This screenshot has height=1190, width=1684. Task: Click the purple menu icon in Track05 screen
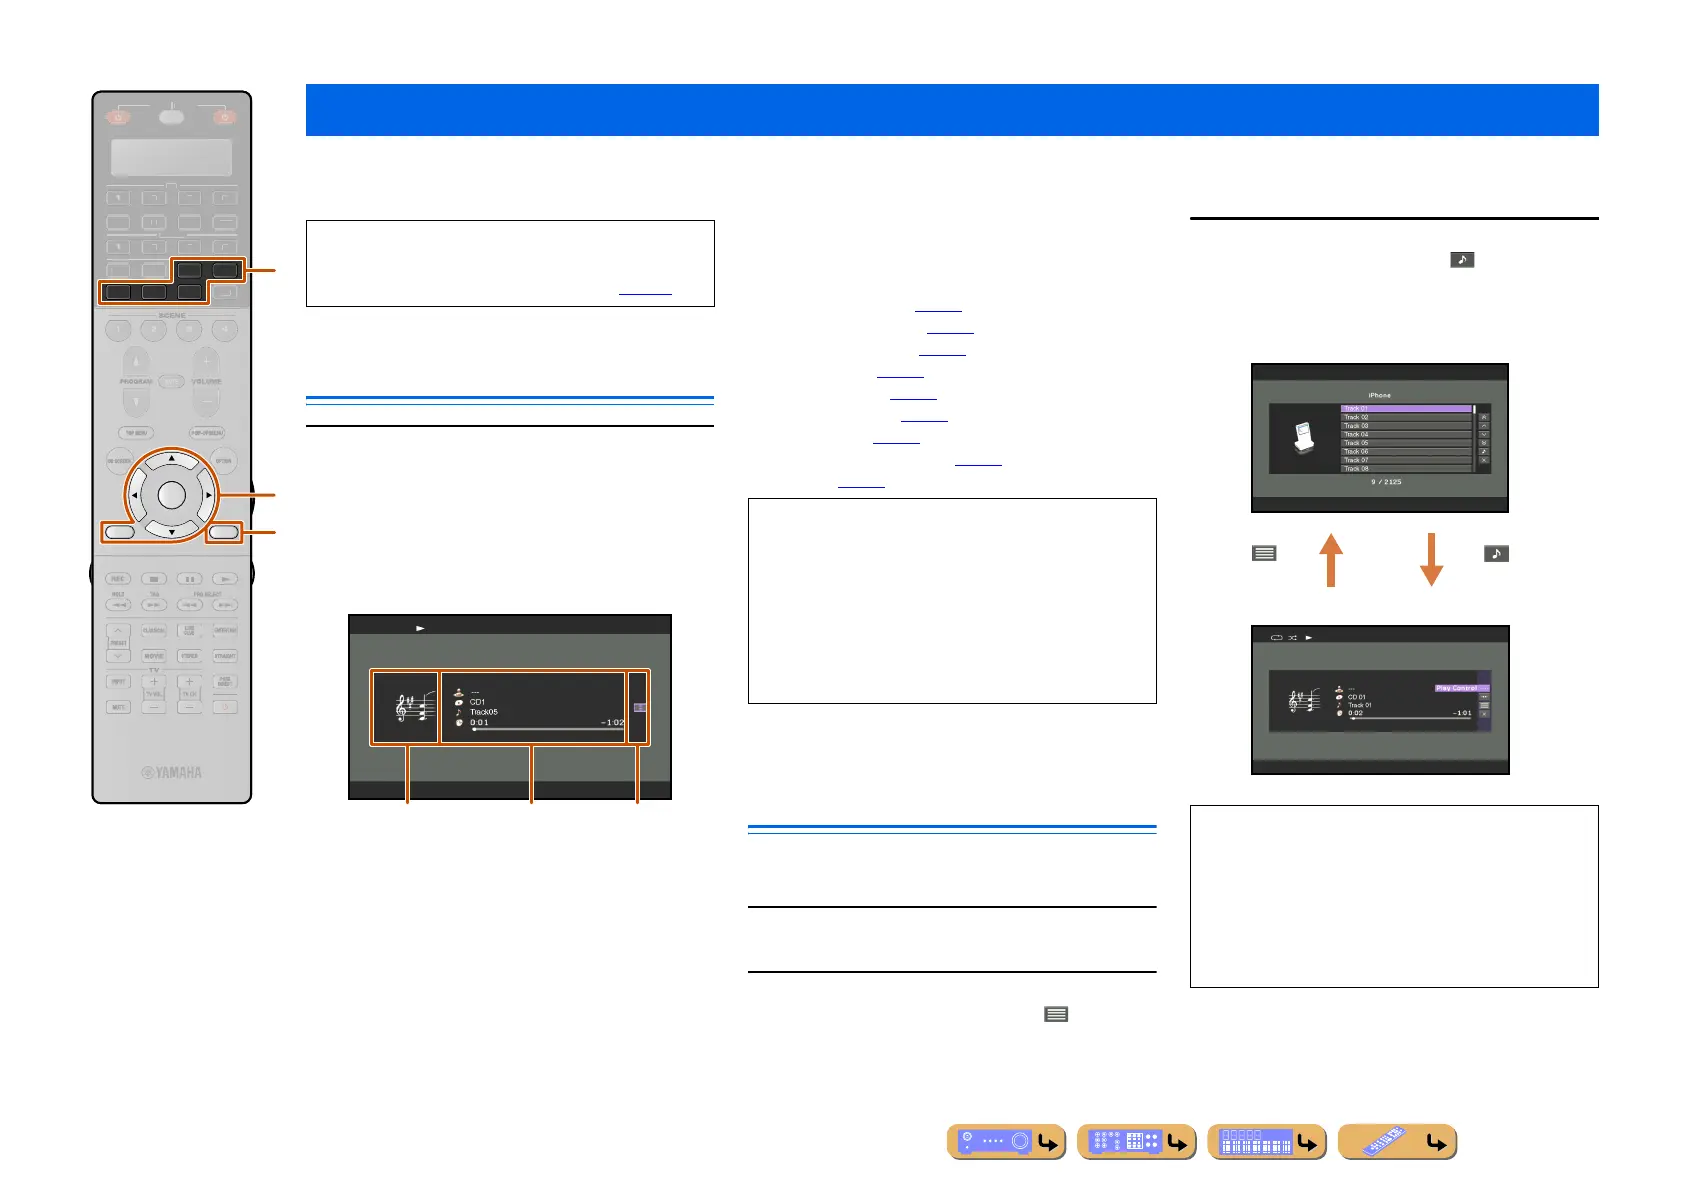(640, 707)
